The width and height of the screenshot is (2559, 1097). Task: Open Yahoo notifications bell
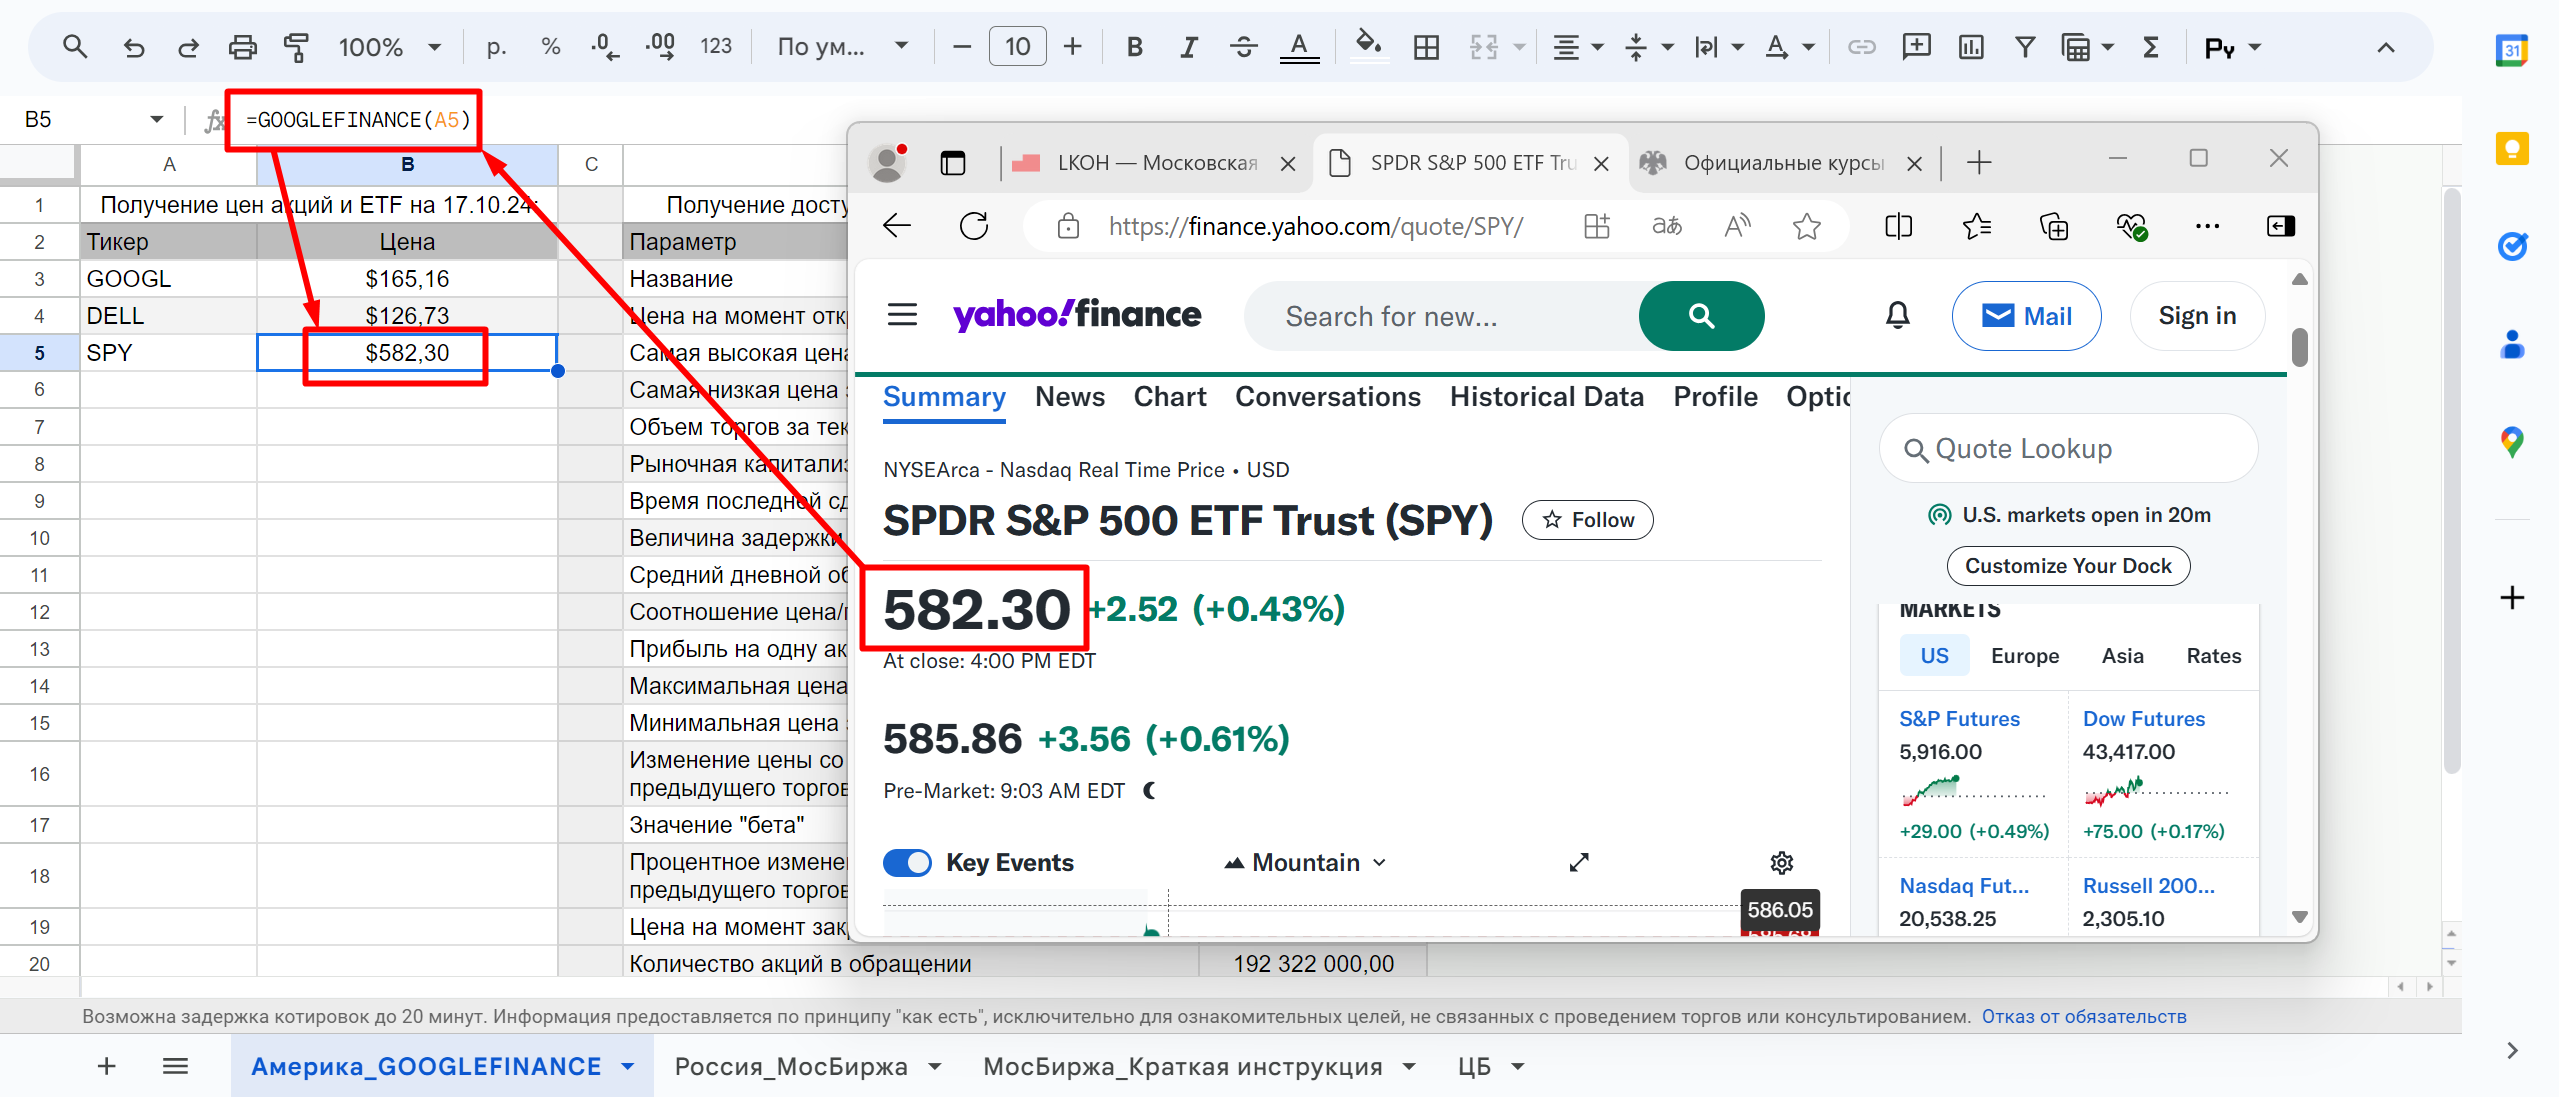pos(1897,316)
